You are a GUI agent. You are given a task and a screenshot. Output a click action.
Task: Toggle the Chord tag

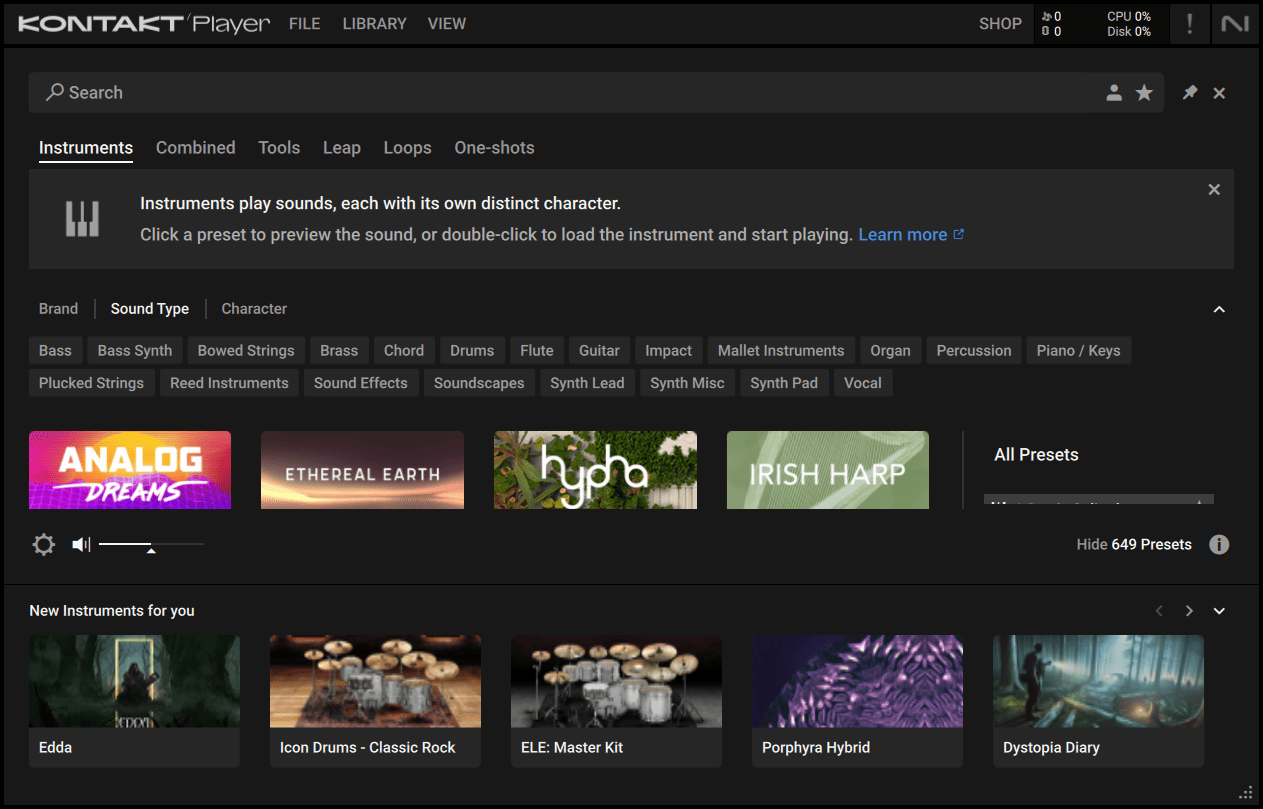pos(404,351)
